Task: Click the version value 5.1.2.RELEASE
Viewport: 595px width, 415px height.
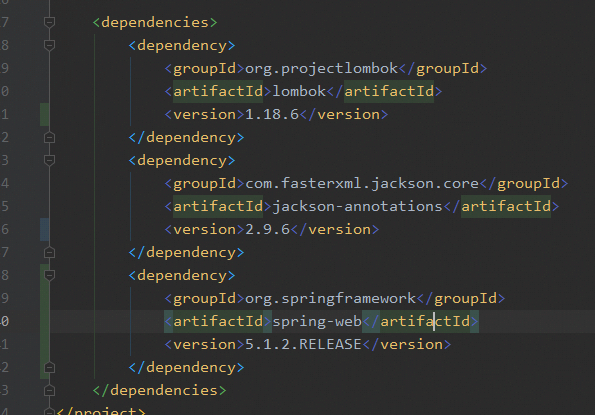Action: coord(303,344)
